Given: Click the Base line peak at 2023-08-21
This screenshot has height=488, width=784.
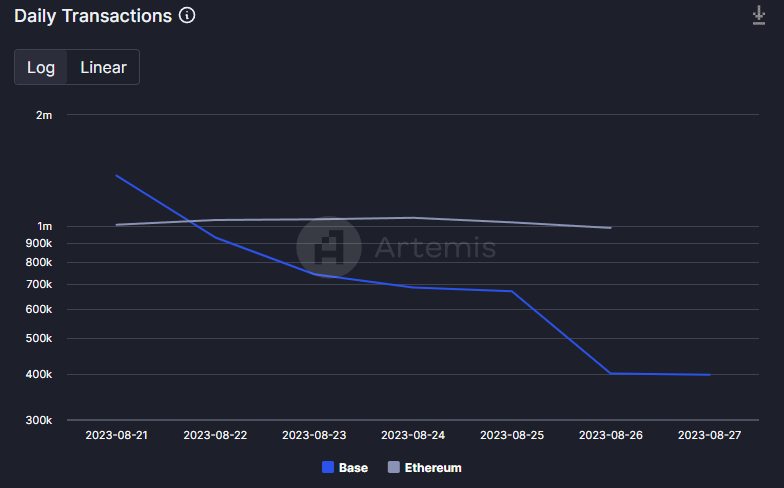Looking at the screenshot, I should (x=117, y=176).
